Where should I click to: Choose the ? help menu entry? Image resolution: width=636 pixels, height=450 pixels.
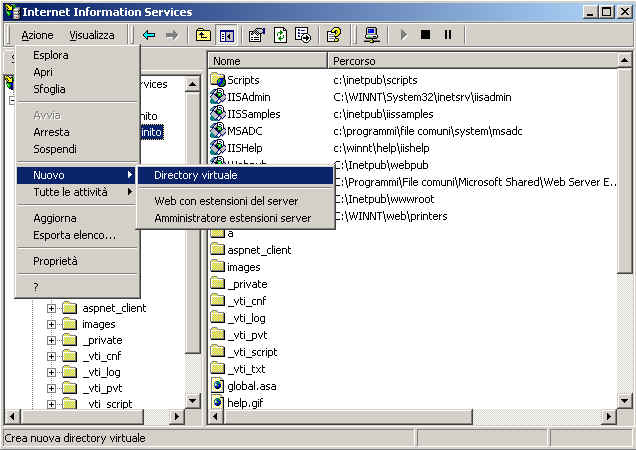click(76, 287)
